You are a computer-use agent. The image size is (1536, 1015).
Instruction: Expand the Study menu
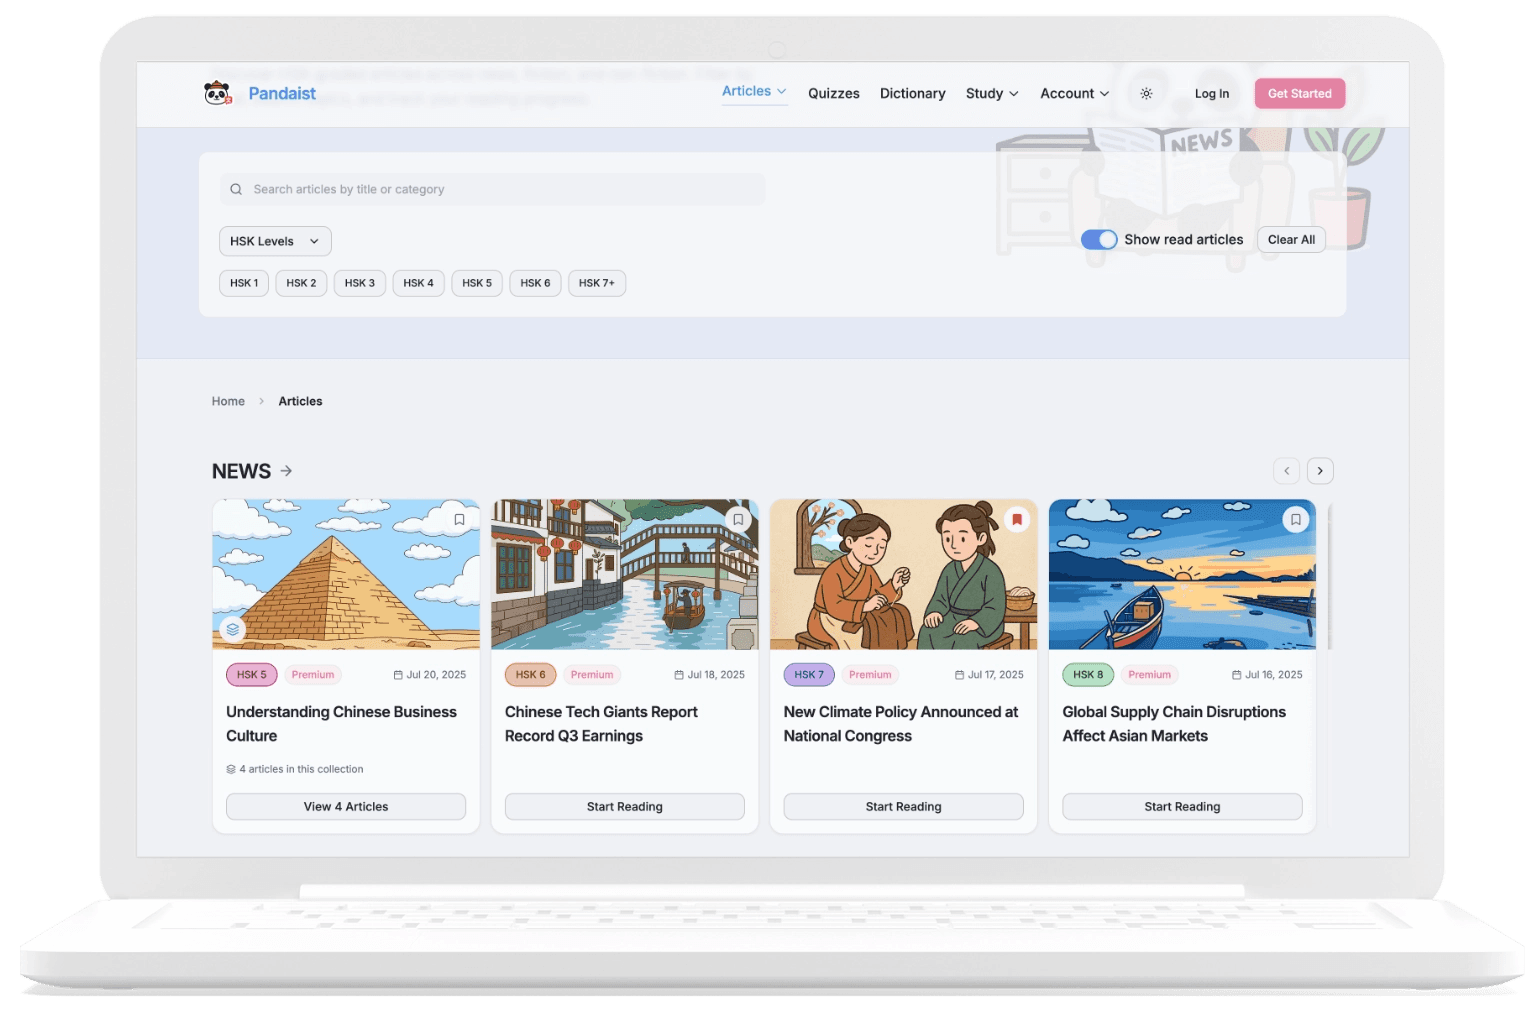[x=991, y=93]
